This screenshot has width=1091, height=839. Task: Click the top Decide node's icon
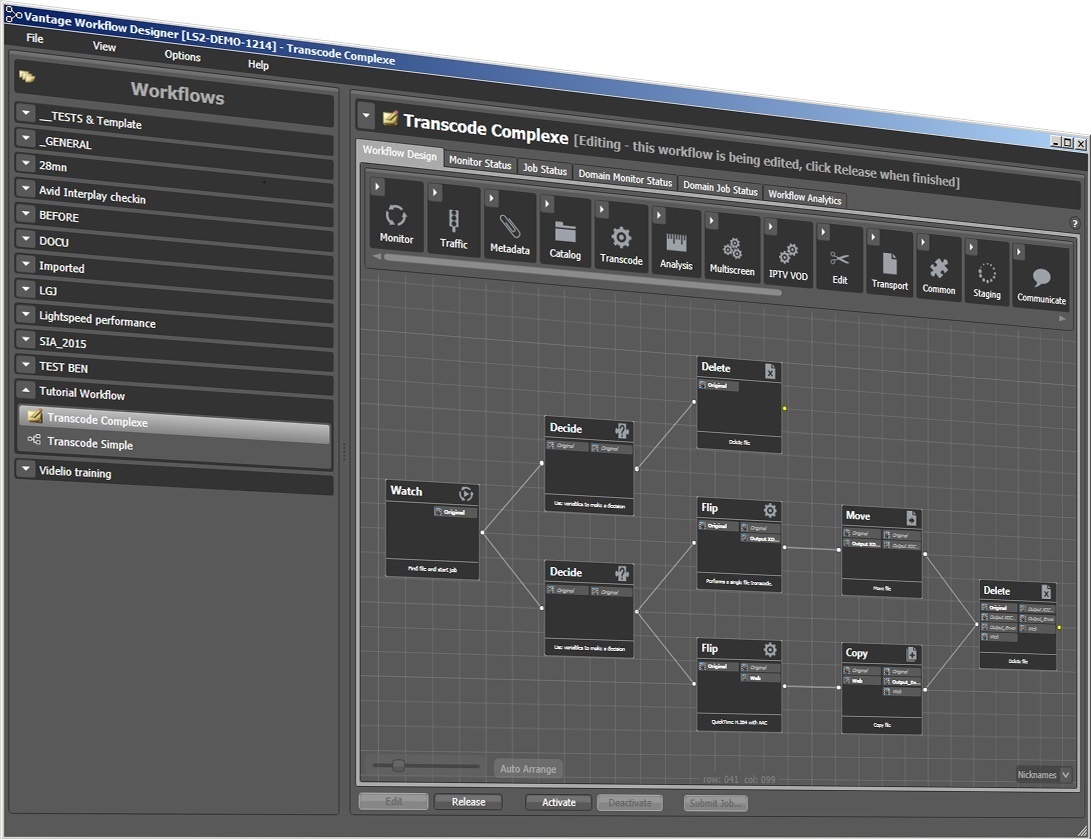tap(621, 431)
